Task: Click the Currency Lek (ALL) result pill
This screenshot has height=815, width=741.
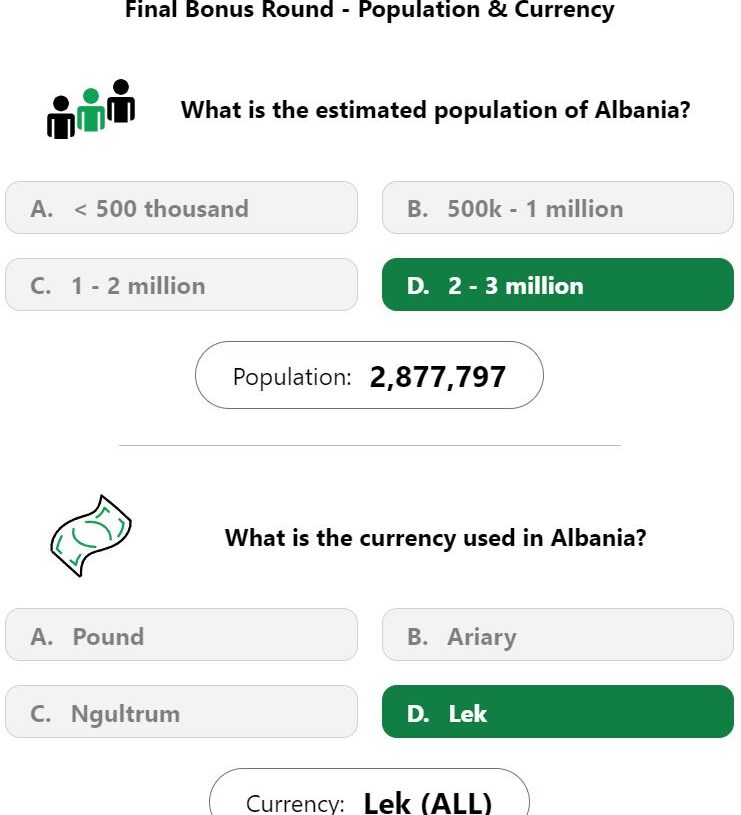Action: [369, 792]
